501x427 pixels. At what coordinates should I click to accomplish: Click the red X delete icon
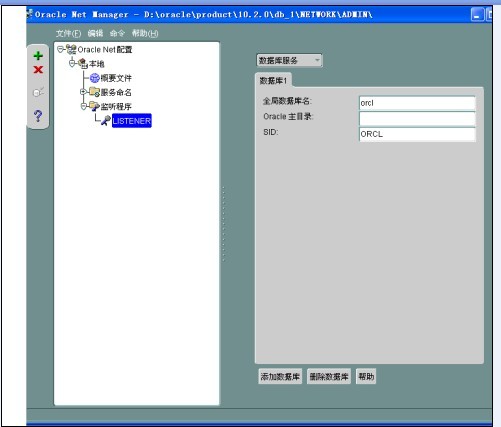(38, 70)
